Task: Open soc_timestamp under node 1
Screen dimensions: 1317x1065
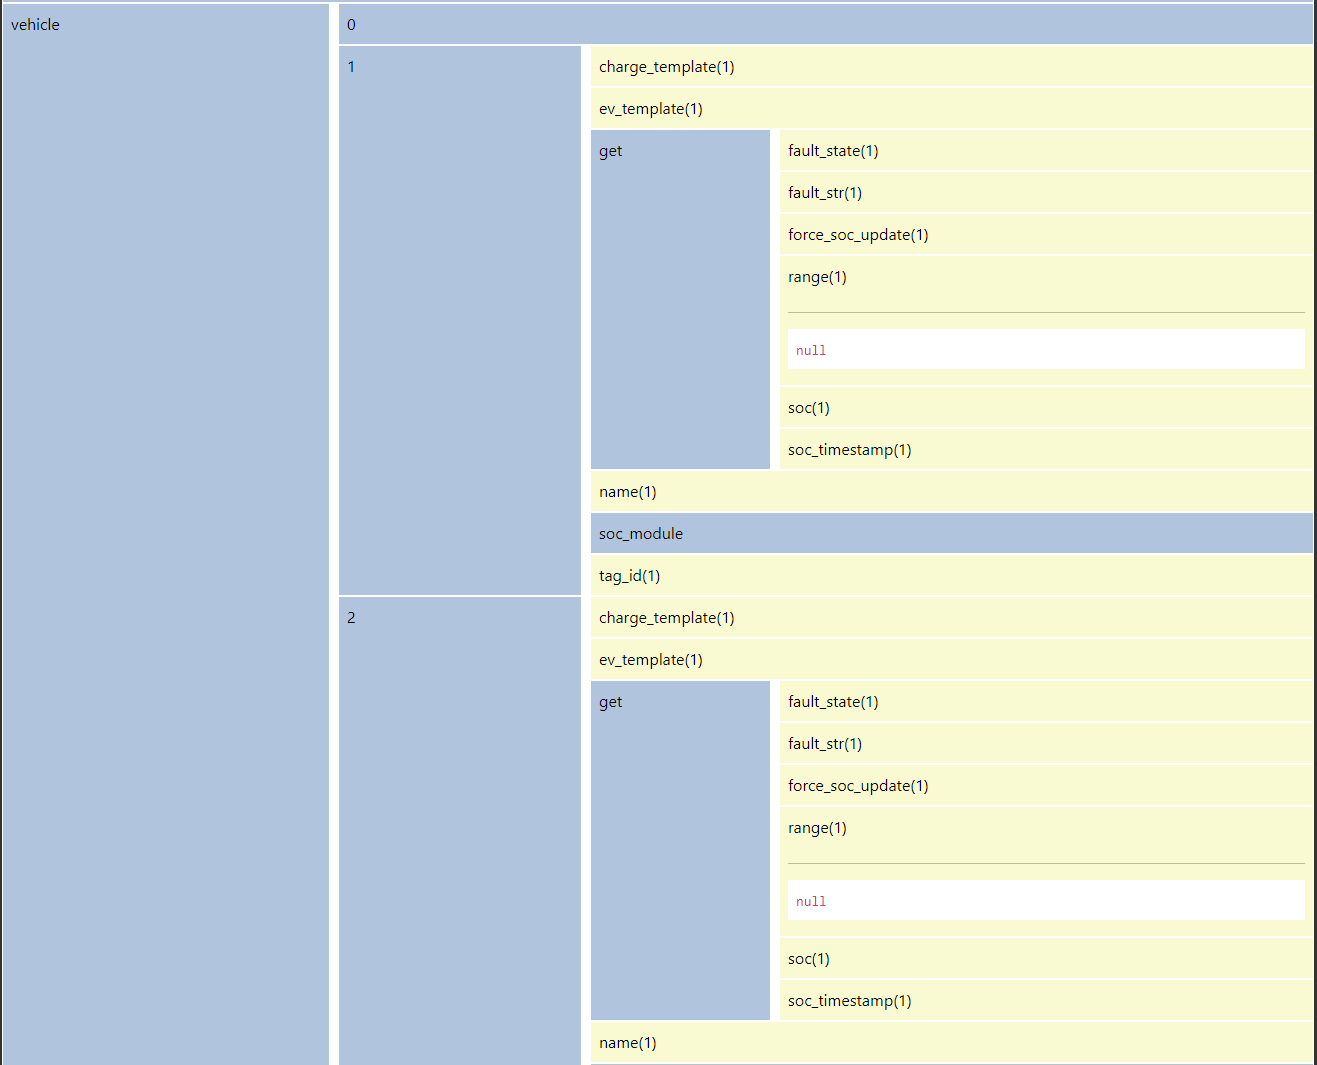Action: click(x=849, y=449)
